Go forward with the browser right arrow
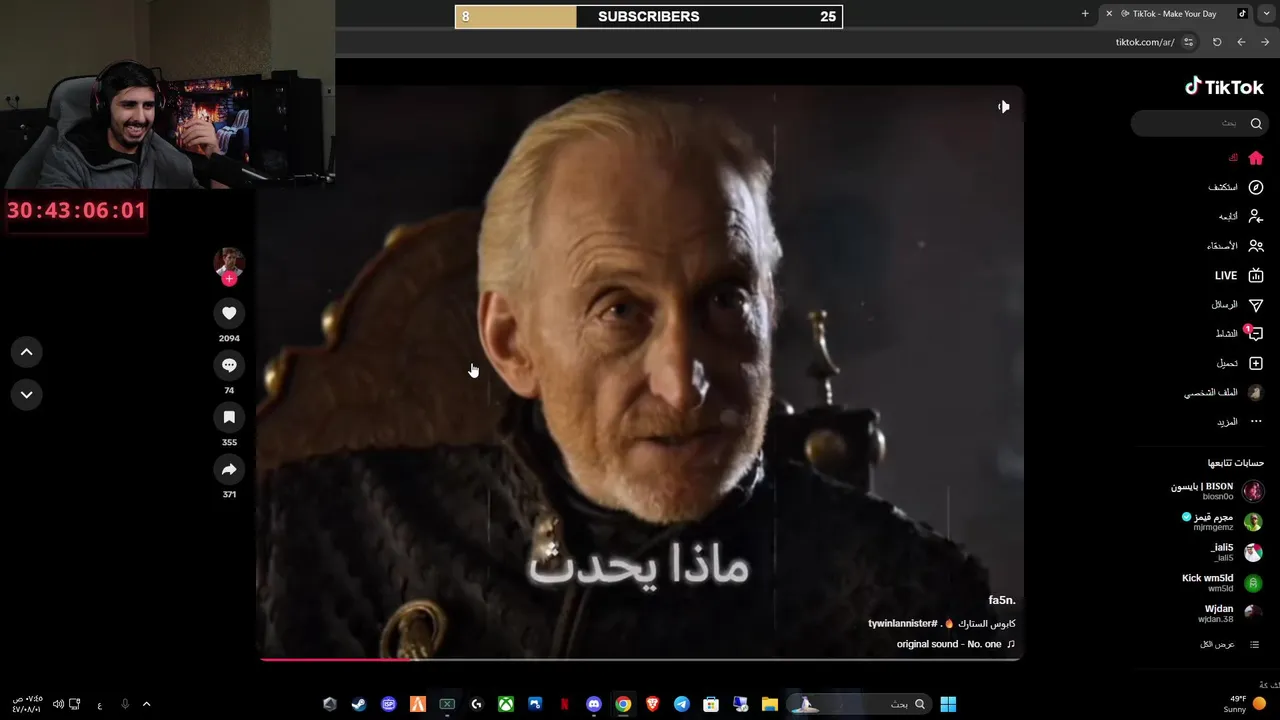 [1265, 42]
